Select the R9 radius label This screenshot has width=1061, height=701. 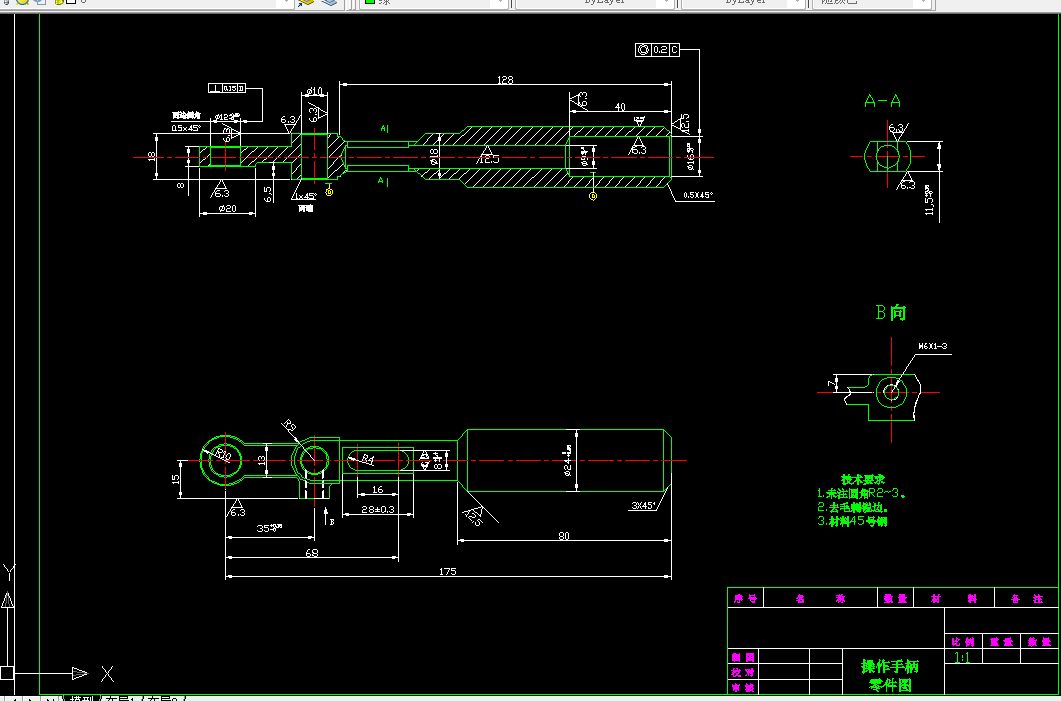pos(290,426)
